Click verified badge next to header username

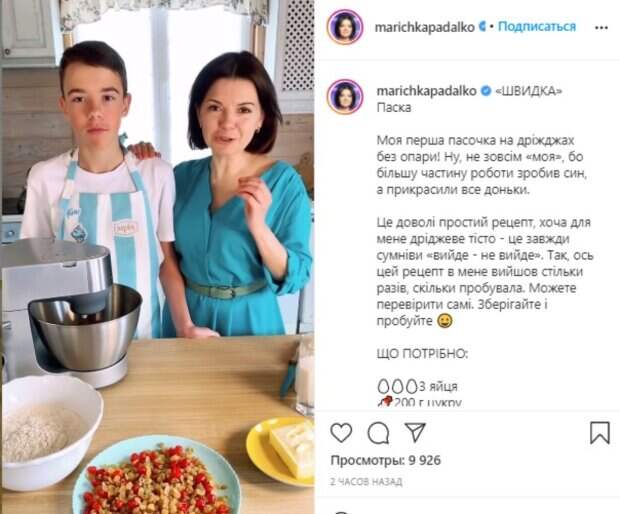(482, 26)
